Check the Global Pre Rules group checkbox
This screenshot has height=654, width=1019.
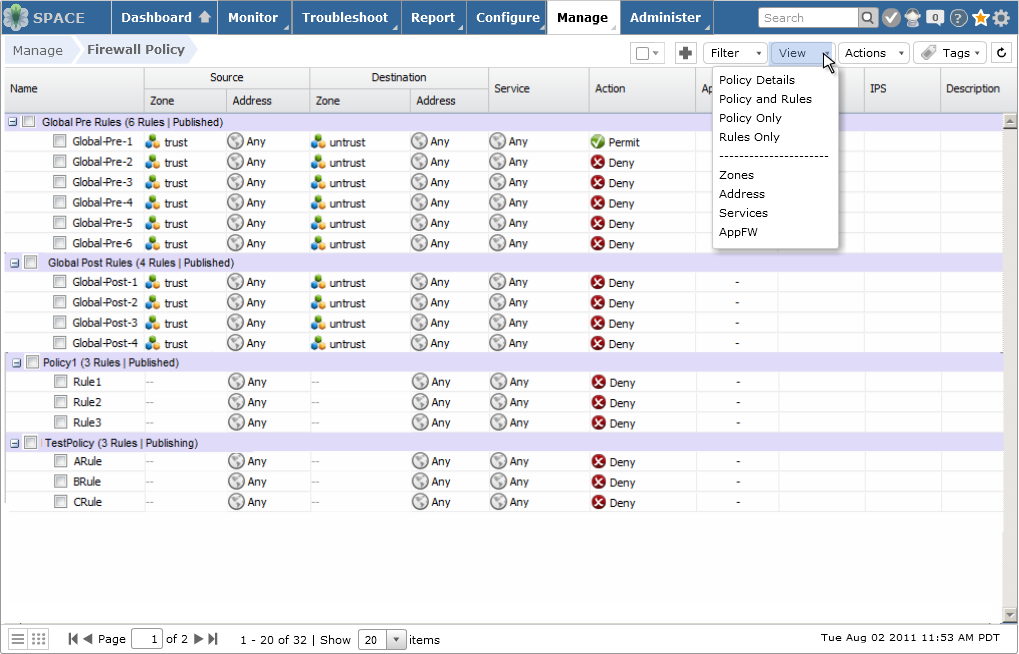pyautogui.click(x=29, y=122)
